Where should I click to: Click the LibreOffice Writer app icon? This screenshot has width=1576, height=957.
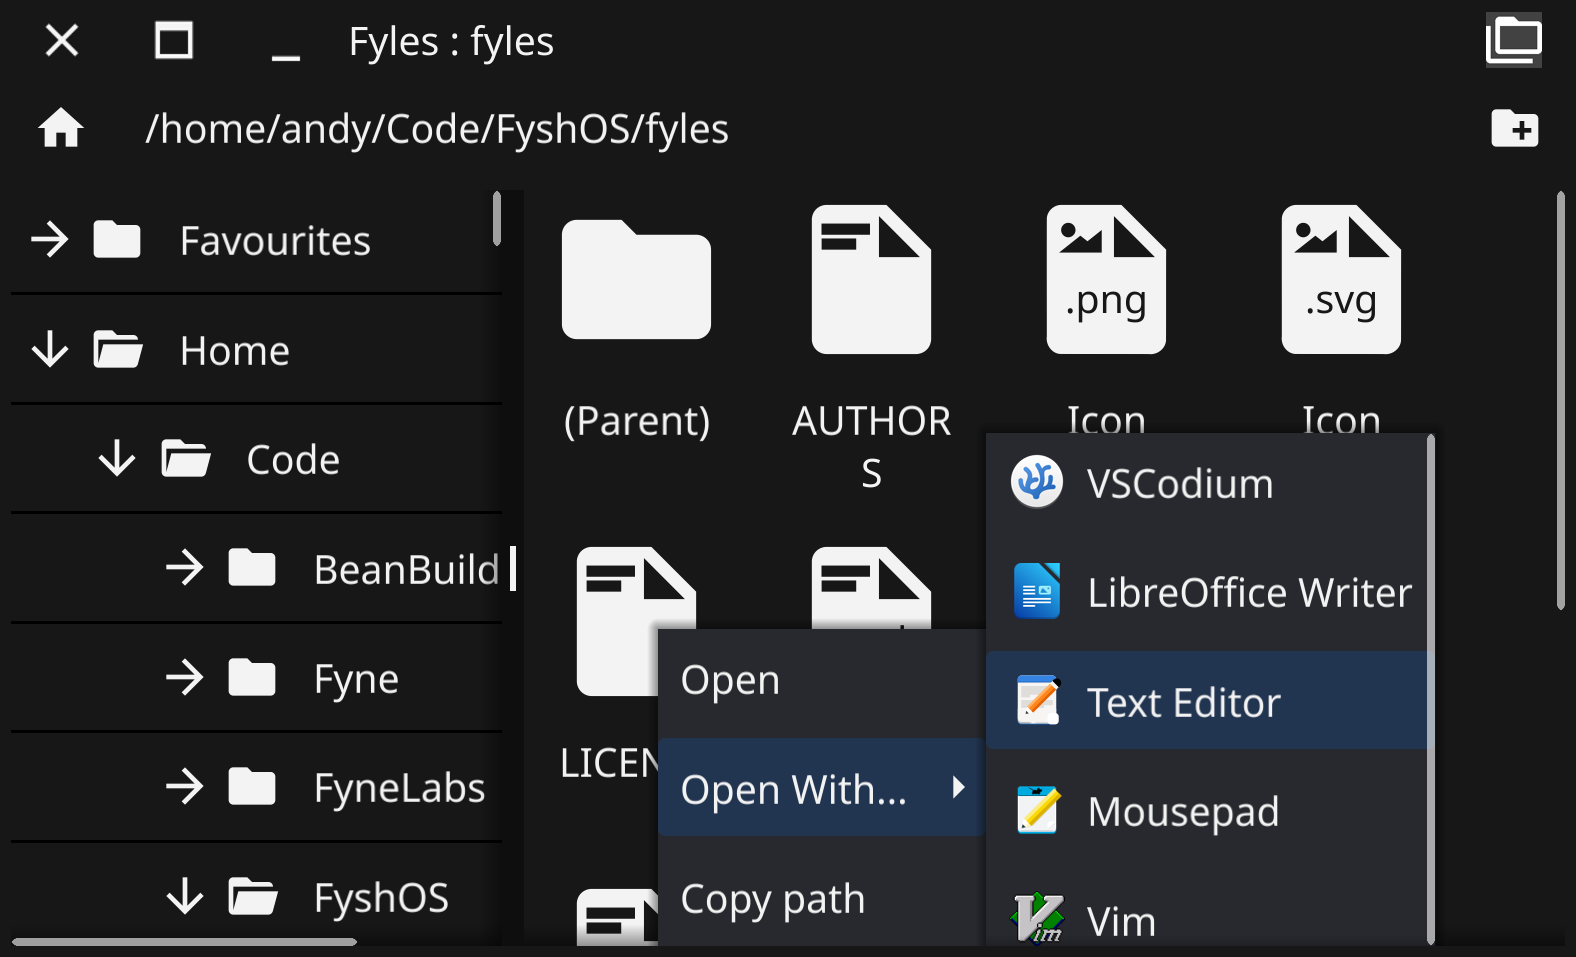pos(1037,591)
